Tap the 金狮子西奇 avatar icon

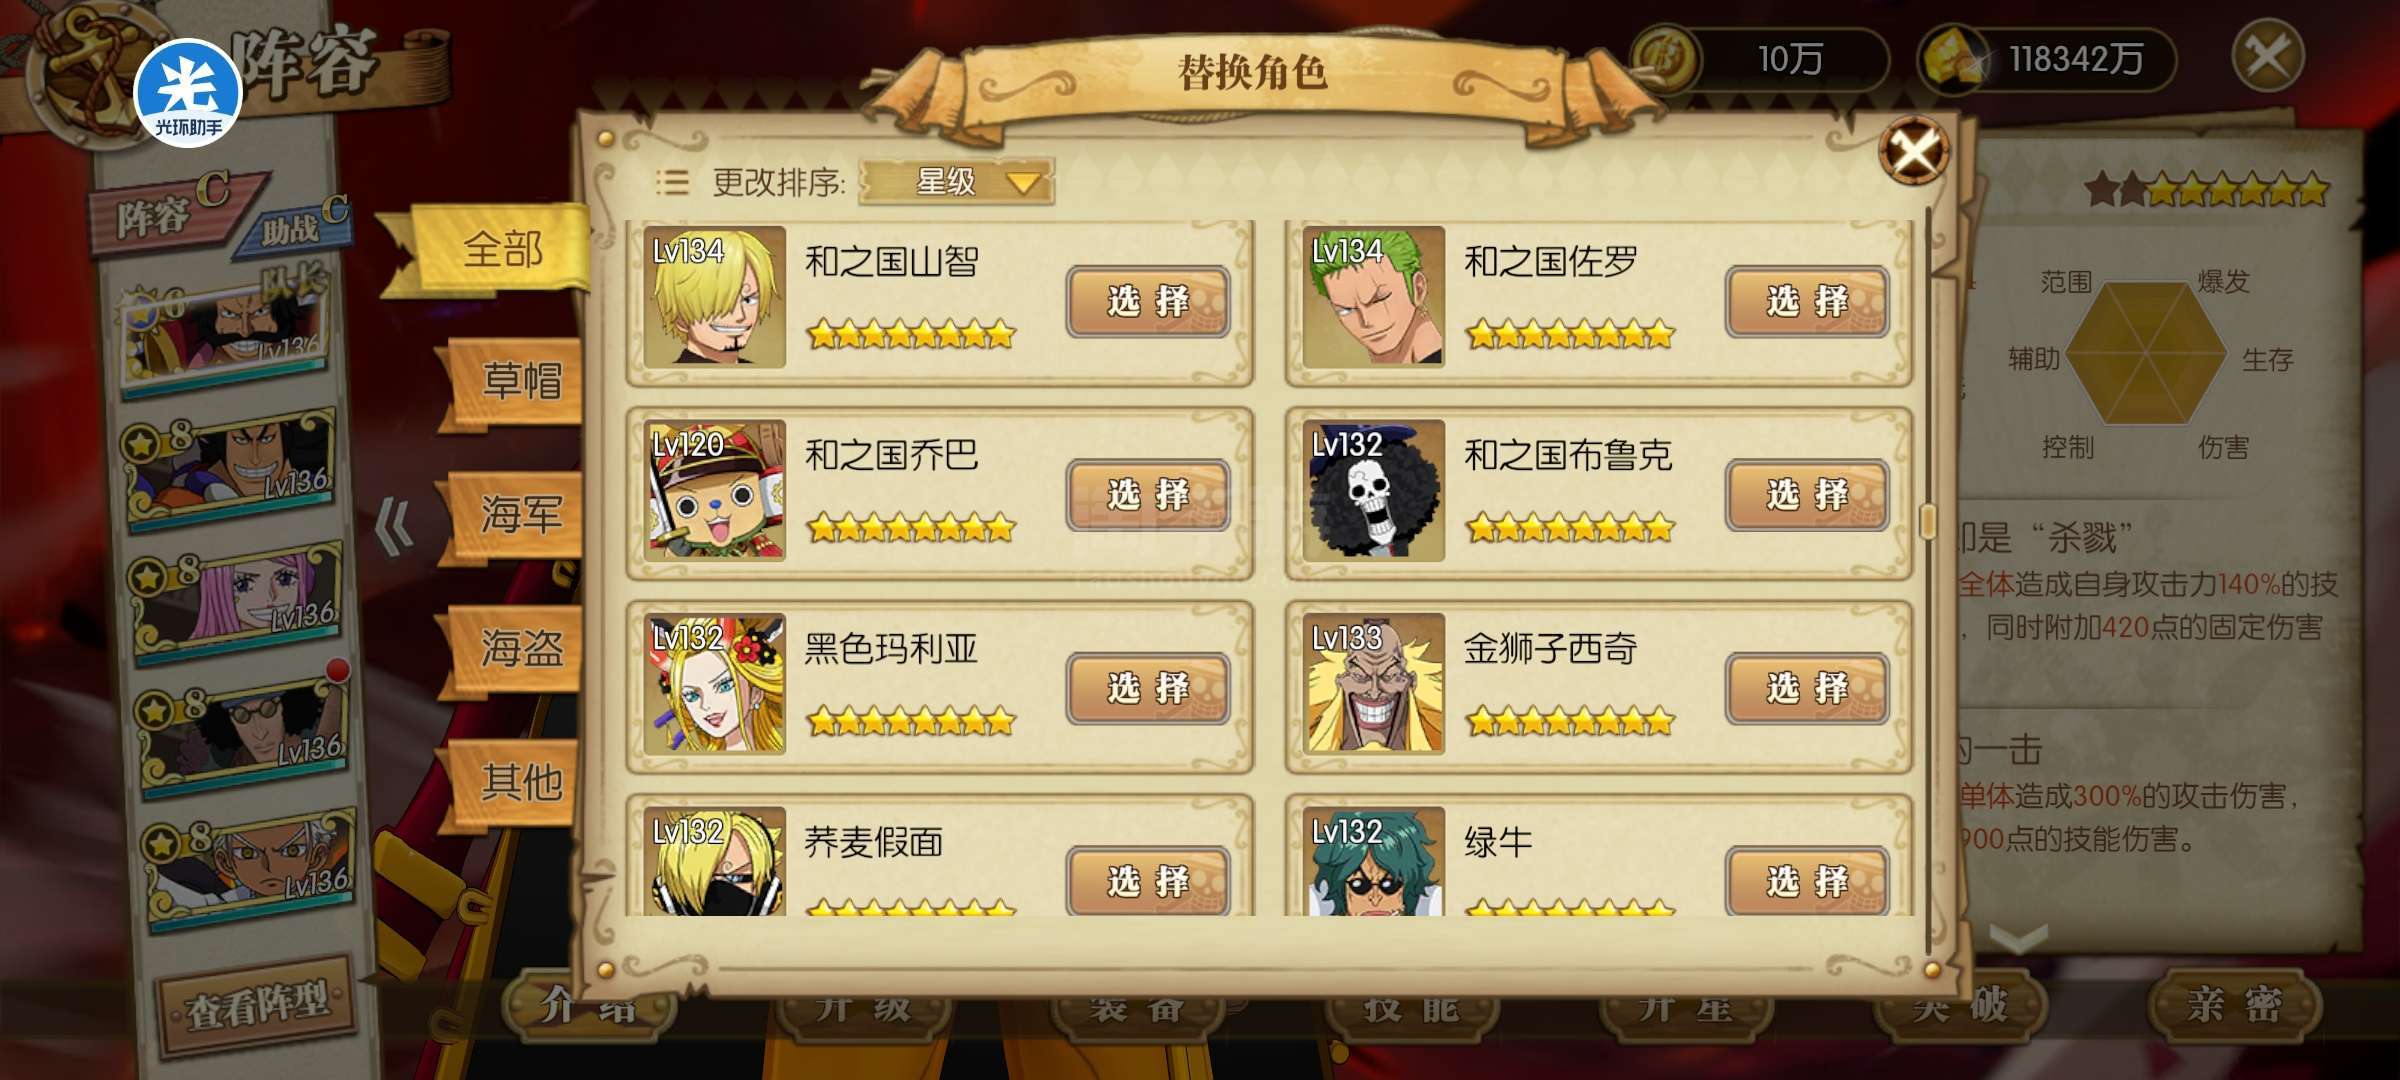pyautogui.click(x=1374, y=684)
